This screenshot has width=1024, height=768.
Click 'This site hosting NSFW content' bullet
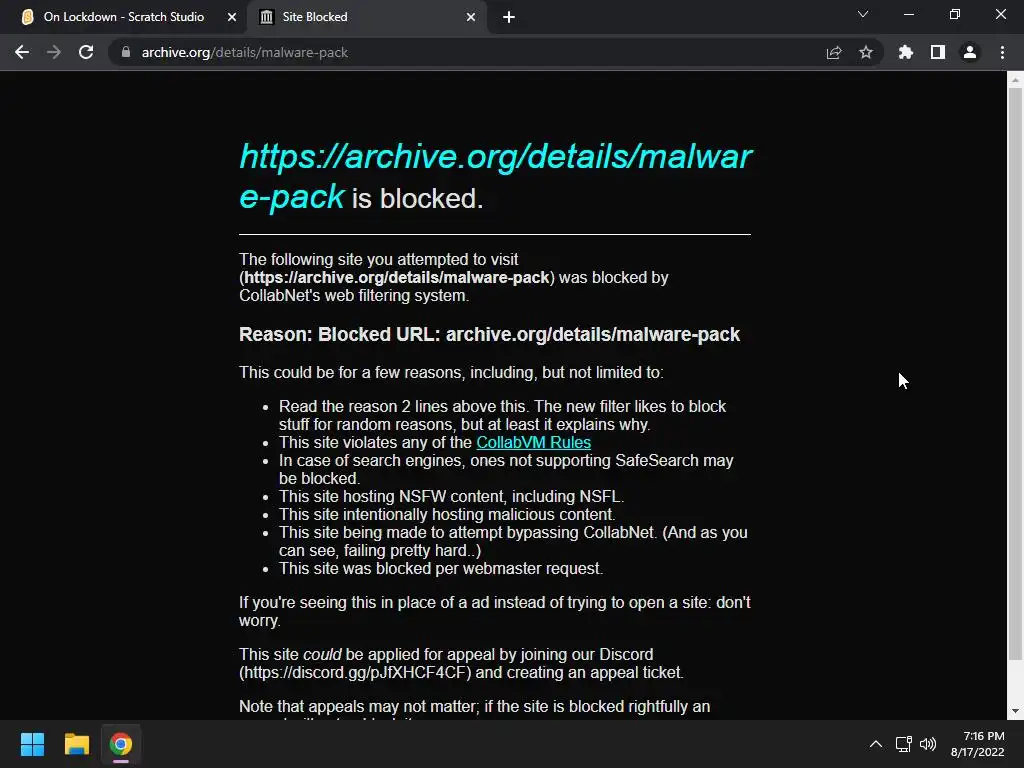tap(451, 496)
